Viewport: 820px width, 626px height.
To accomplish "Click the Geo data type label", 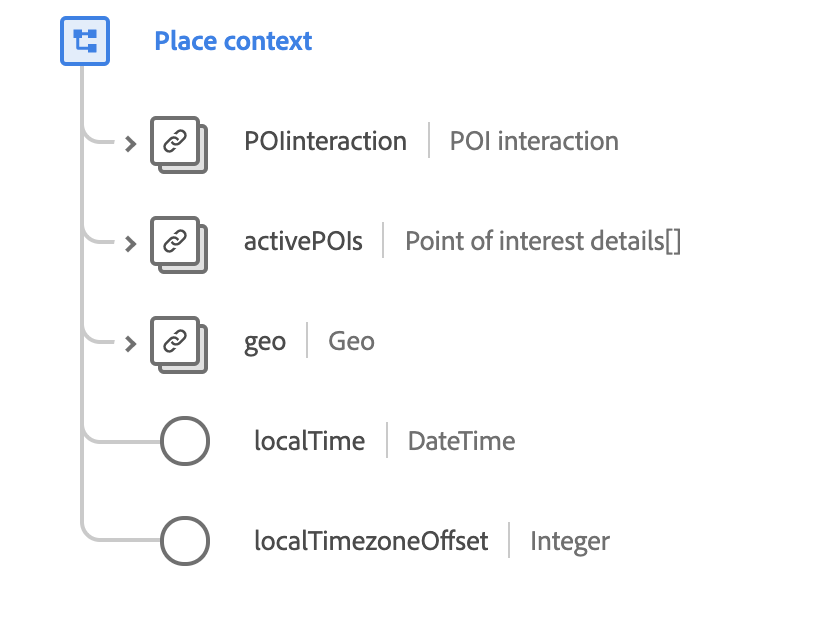I will (352, 341).
